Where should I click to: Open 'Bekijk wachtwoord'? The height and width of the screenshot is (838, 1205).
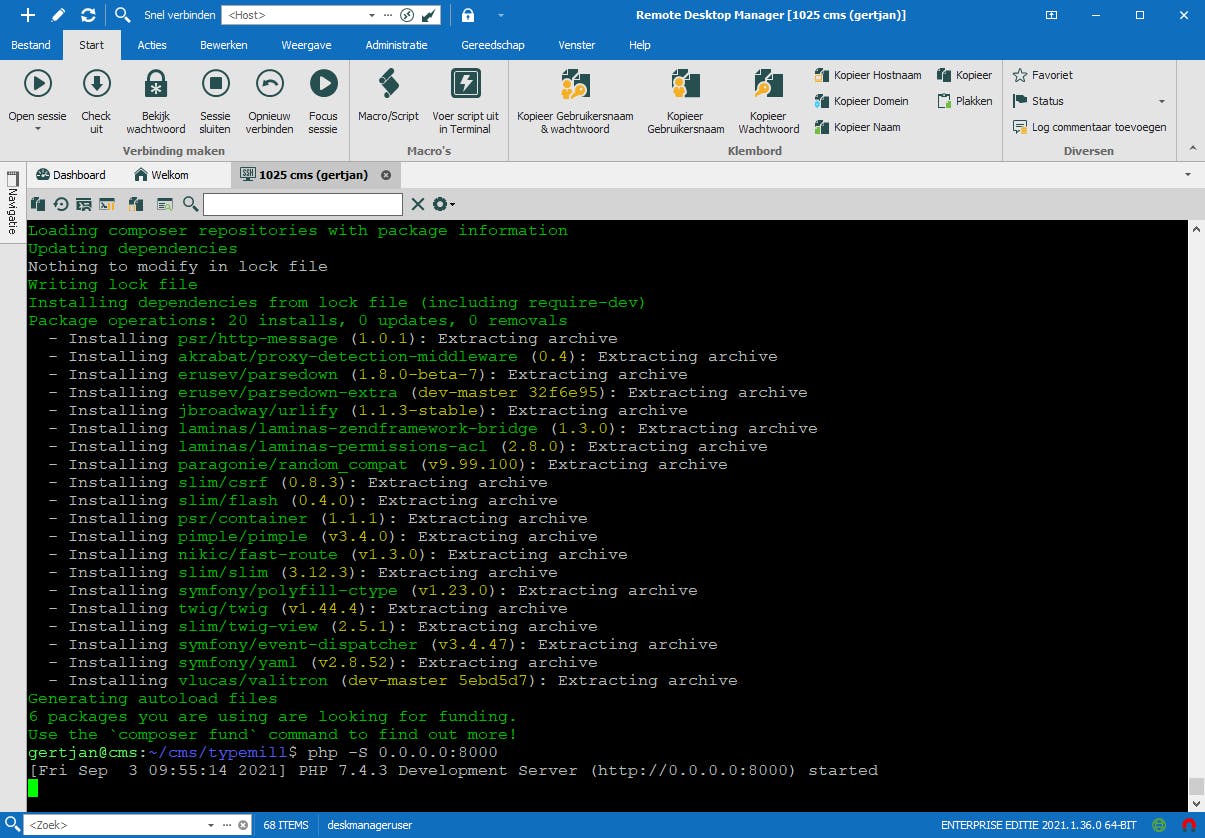coord(155,100)
